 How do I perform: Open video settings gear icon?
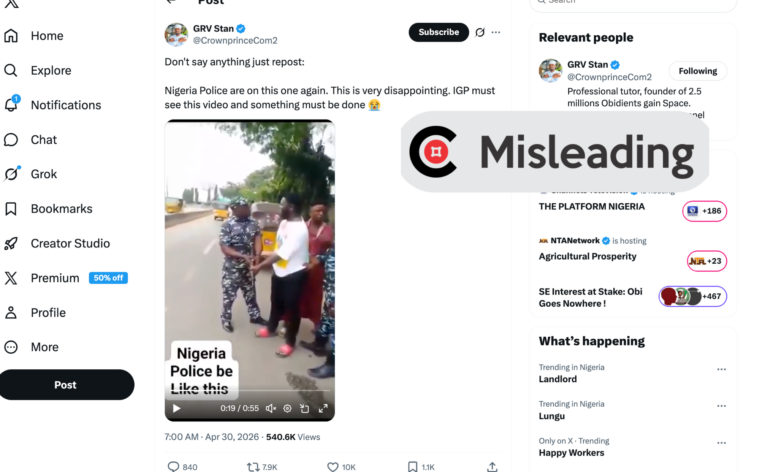click(288, 408)
